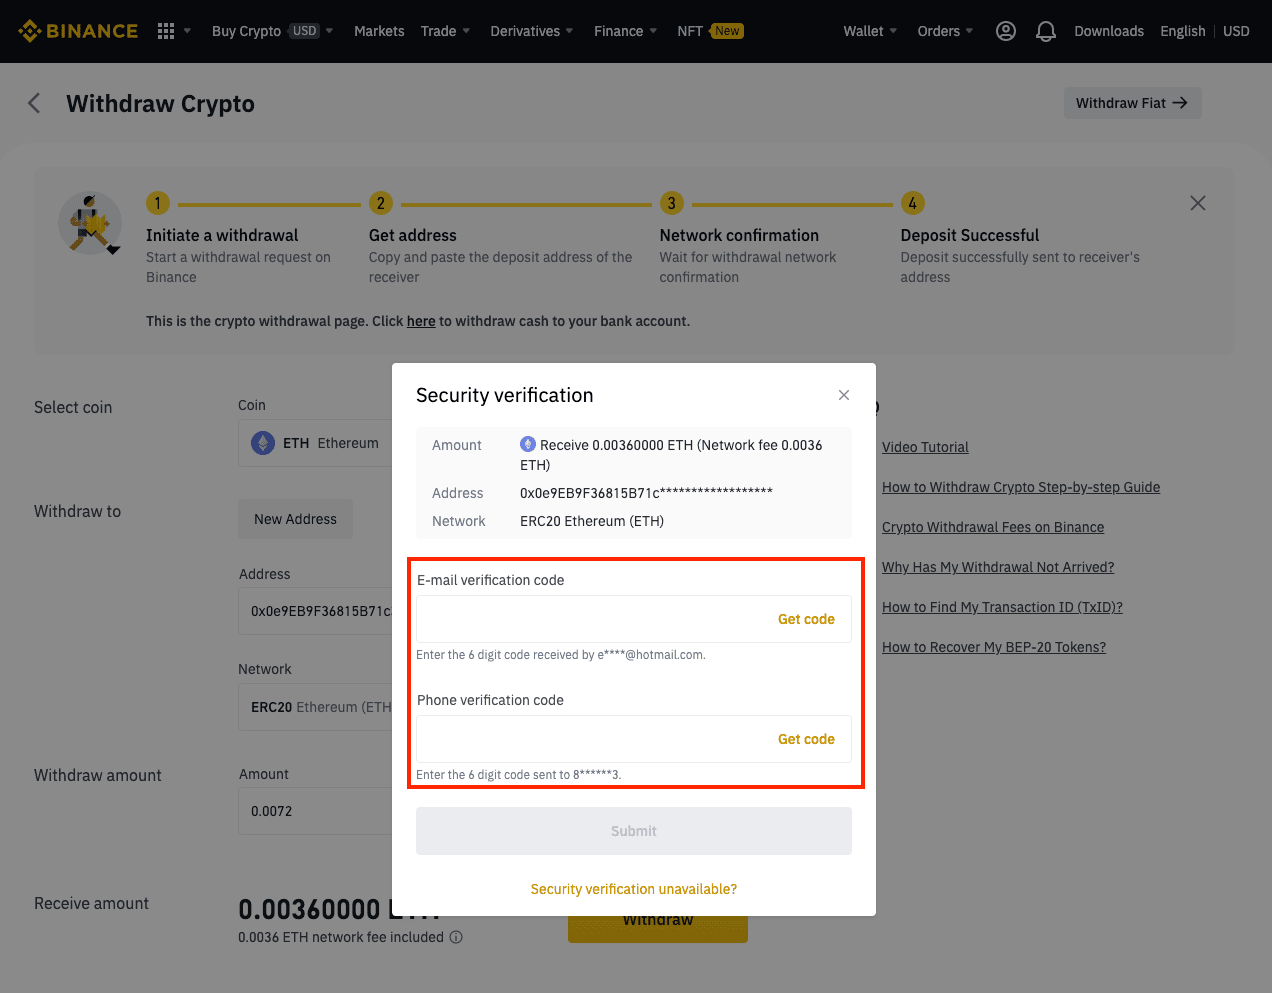Open the ETH Ethereum coin selector
Image resolution: width=1272 pixels, height=993 pixels.
tap(315, 443)
